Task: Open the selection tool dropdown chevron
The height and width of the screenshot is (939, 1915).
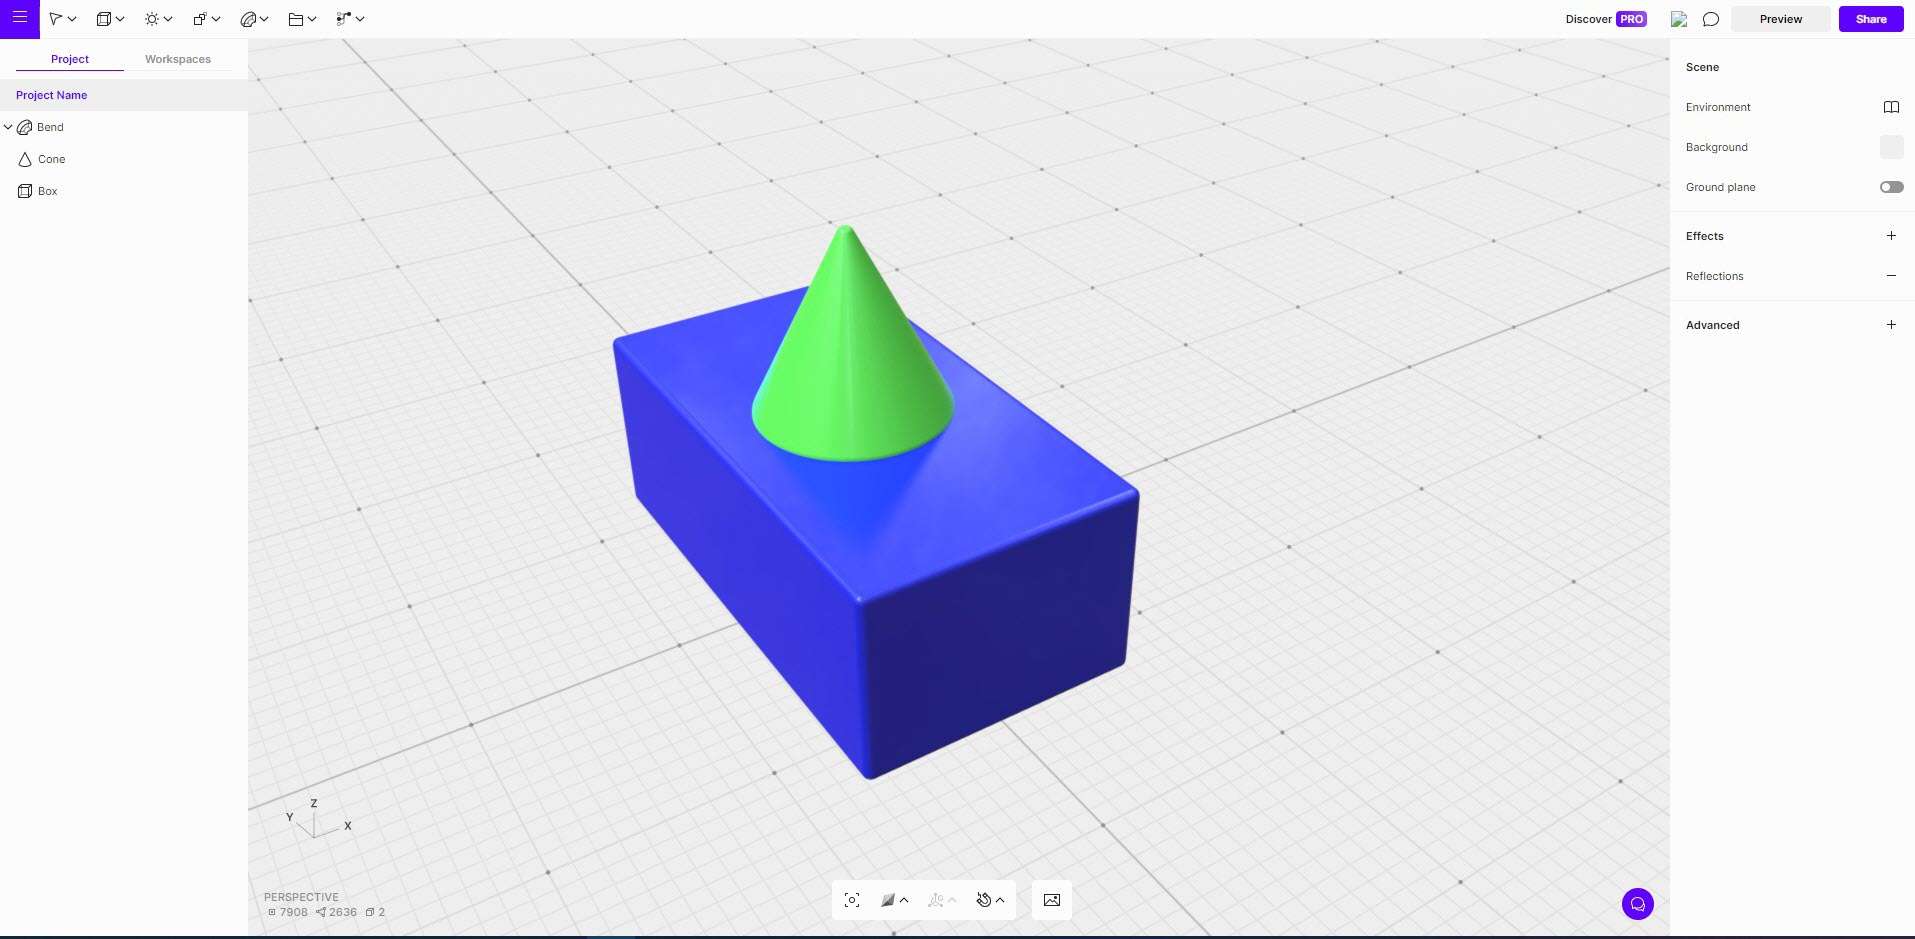Action: (x=72, y=18)
